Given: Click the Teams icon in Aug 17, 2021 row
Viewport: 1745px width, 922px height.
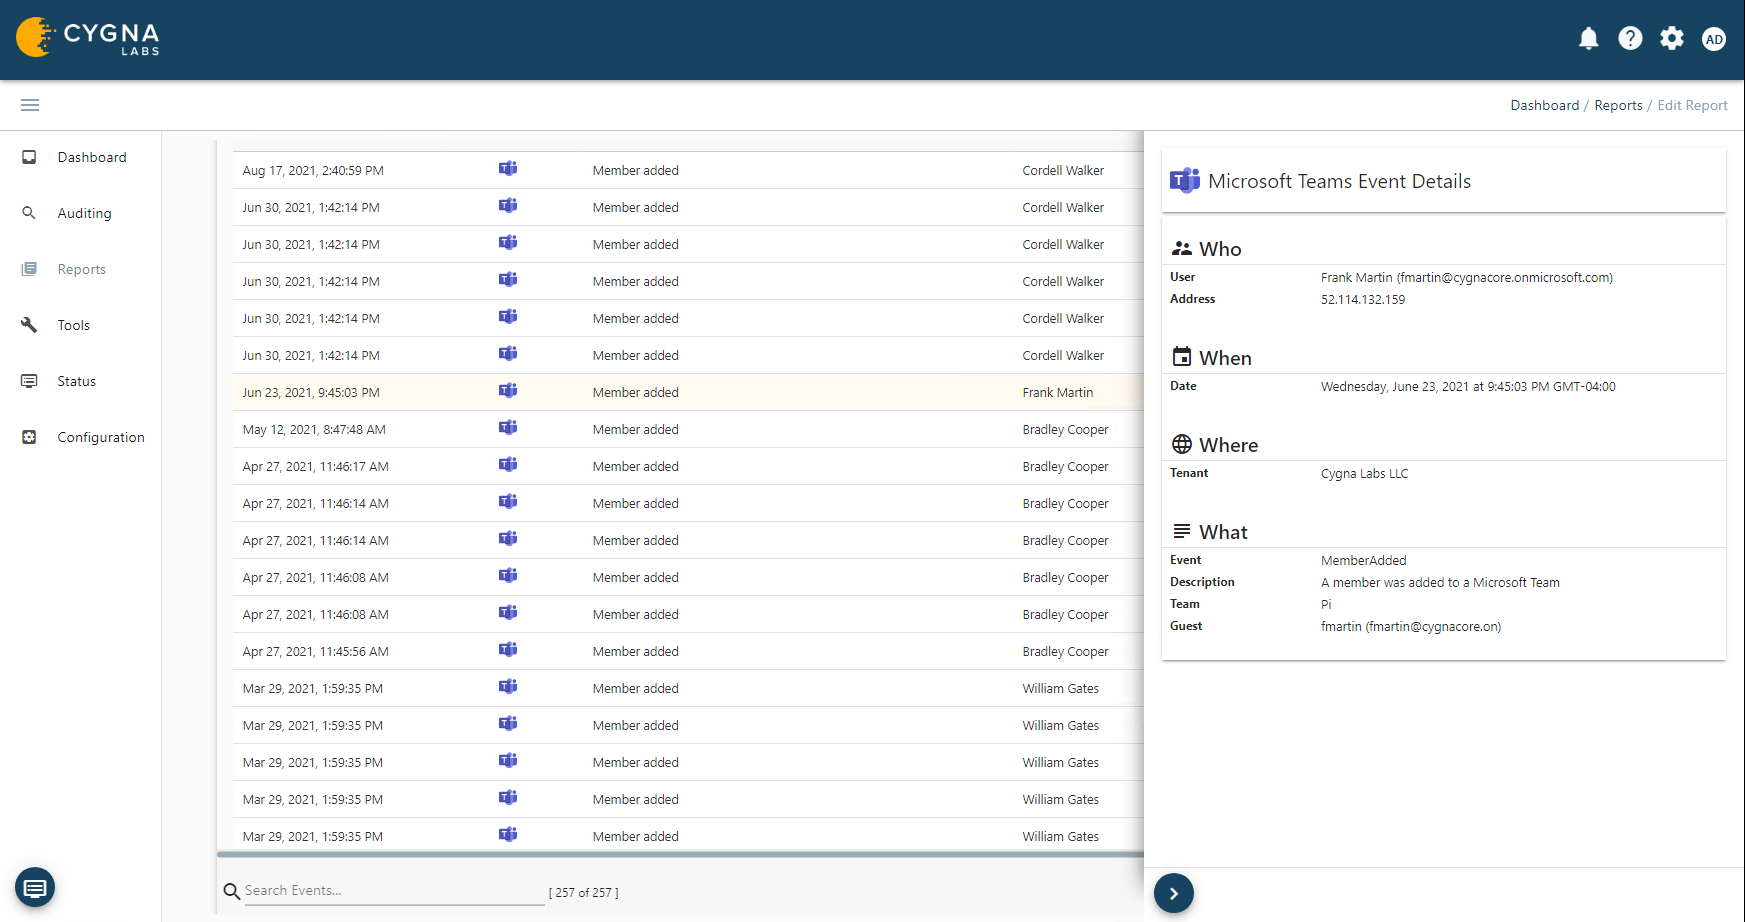Looking at the screenshot, I should coord(508,169).
